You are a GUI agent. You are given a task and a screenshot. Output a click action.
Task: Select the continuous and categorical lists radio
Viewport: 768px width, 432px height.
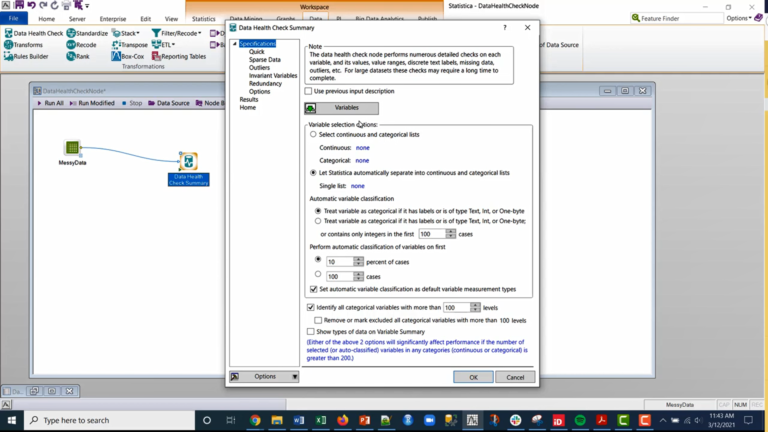tap(313, 134)
